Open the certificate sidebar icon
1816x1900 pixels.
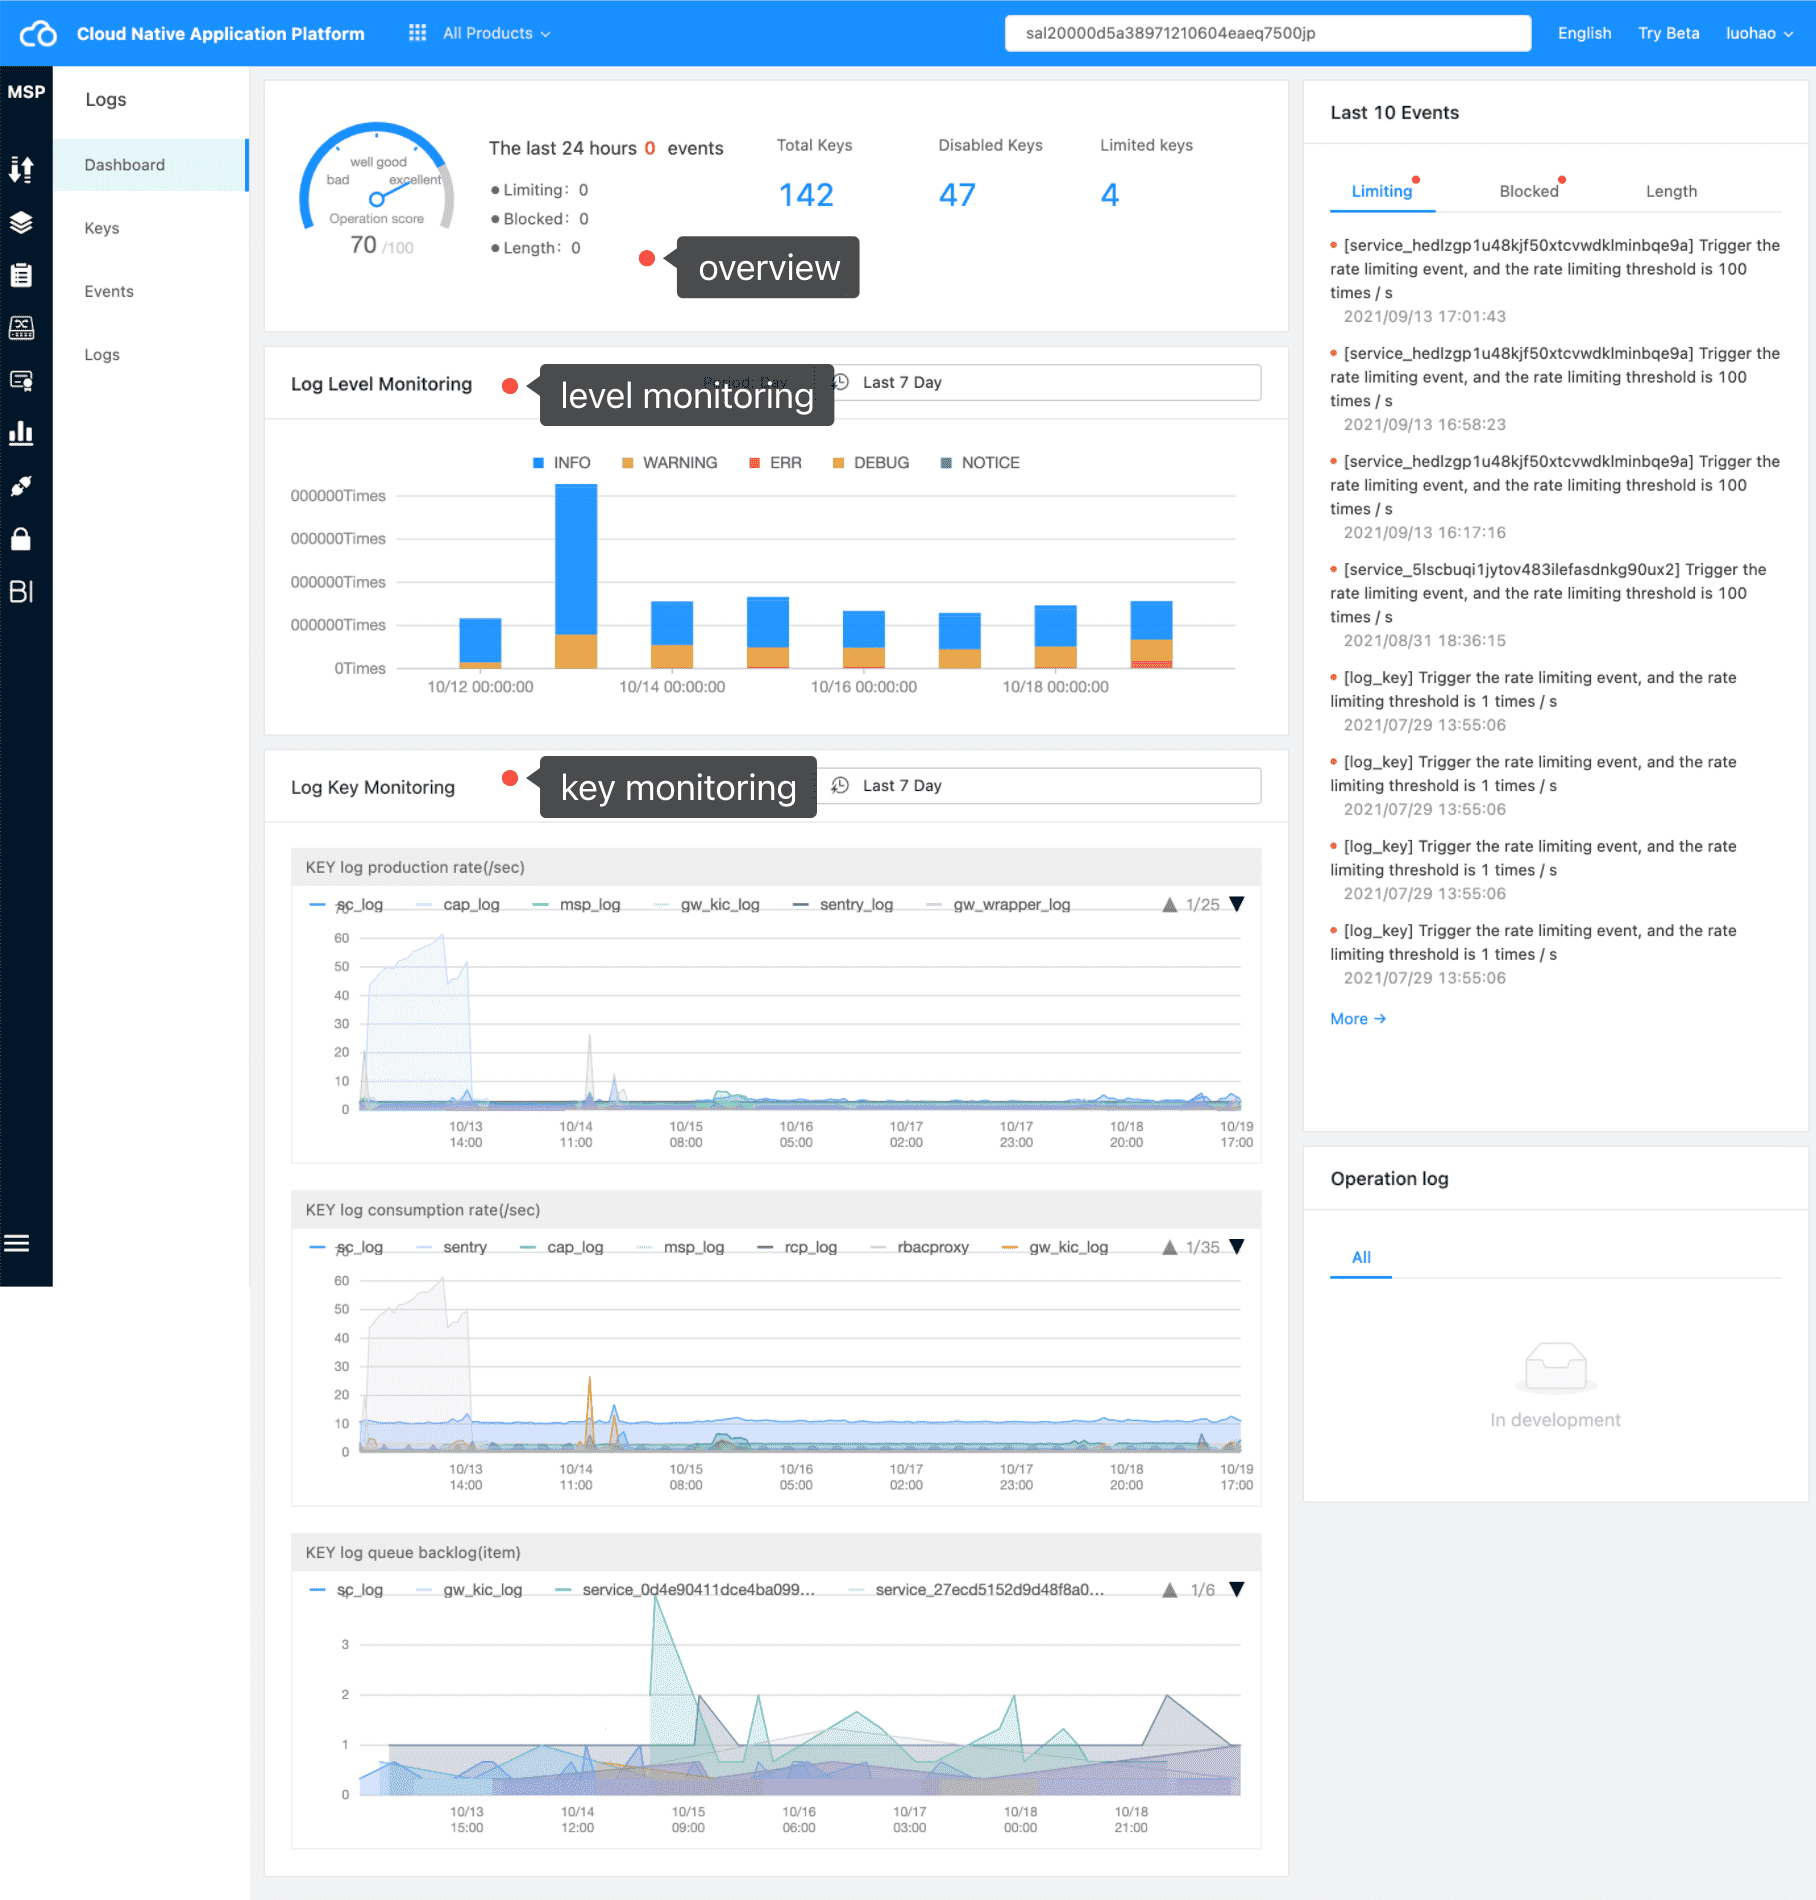tap(21, 381)
